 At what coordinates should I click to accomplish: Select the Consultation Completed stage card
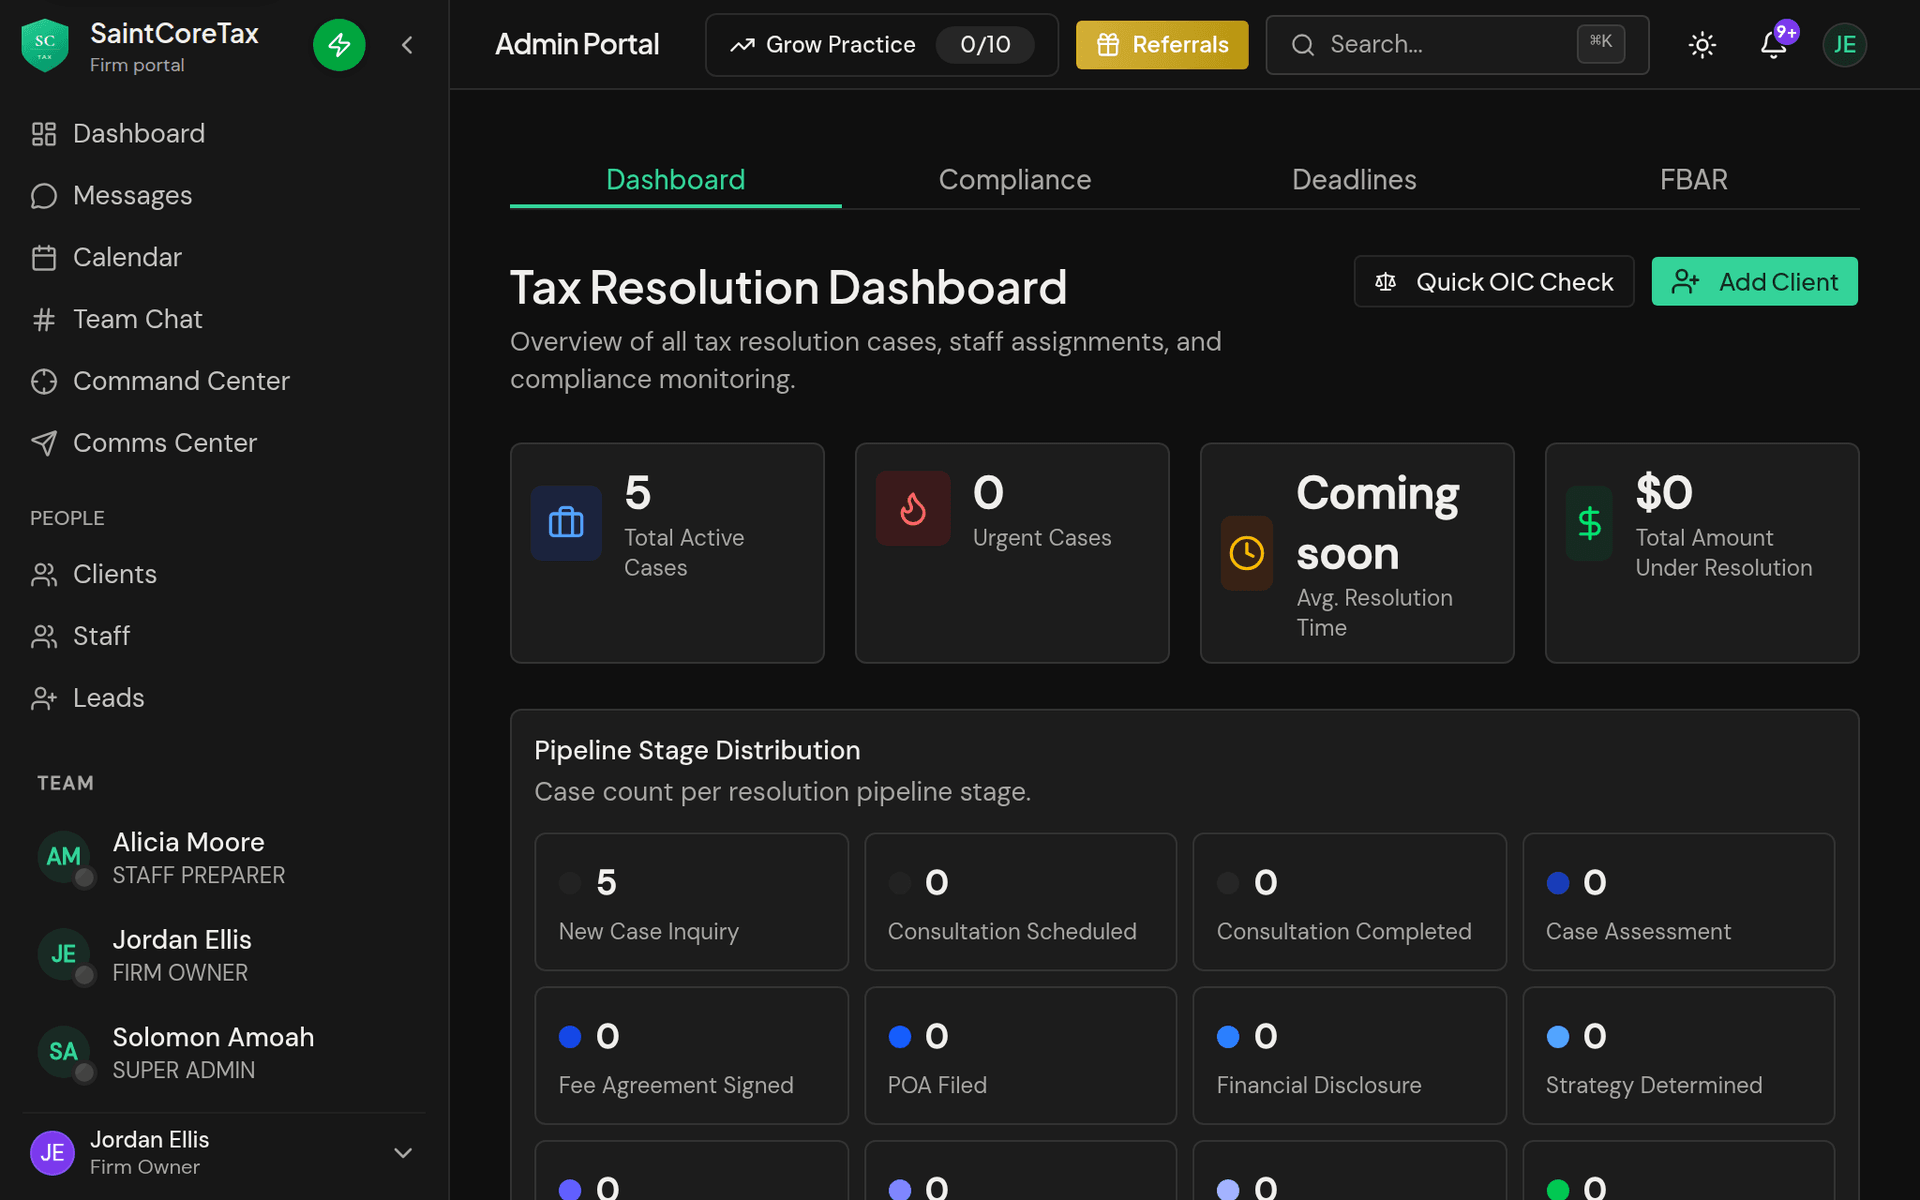point(1349,902)
